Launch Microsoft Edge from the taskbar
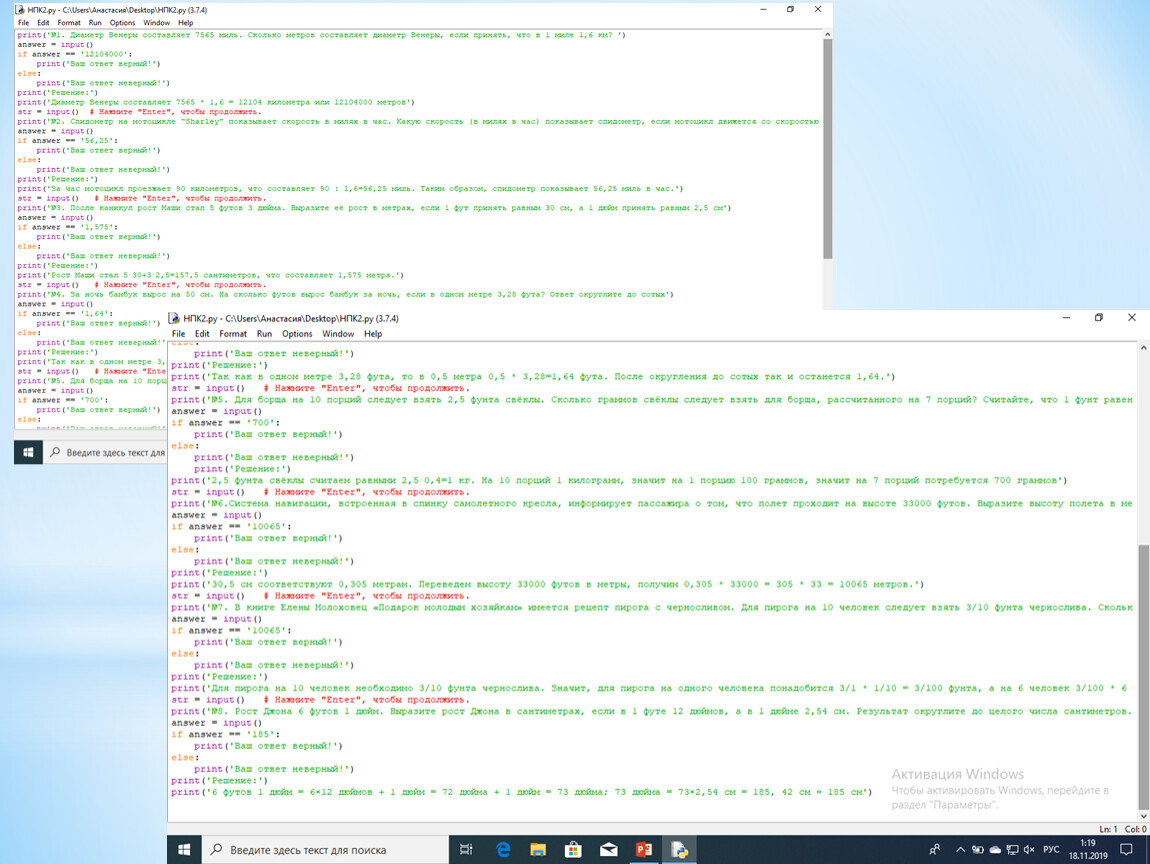This screenshot has width=1150, height=864. [x=503, y=850]
